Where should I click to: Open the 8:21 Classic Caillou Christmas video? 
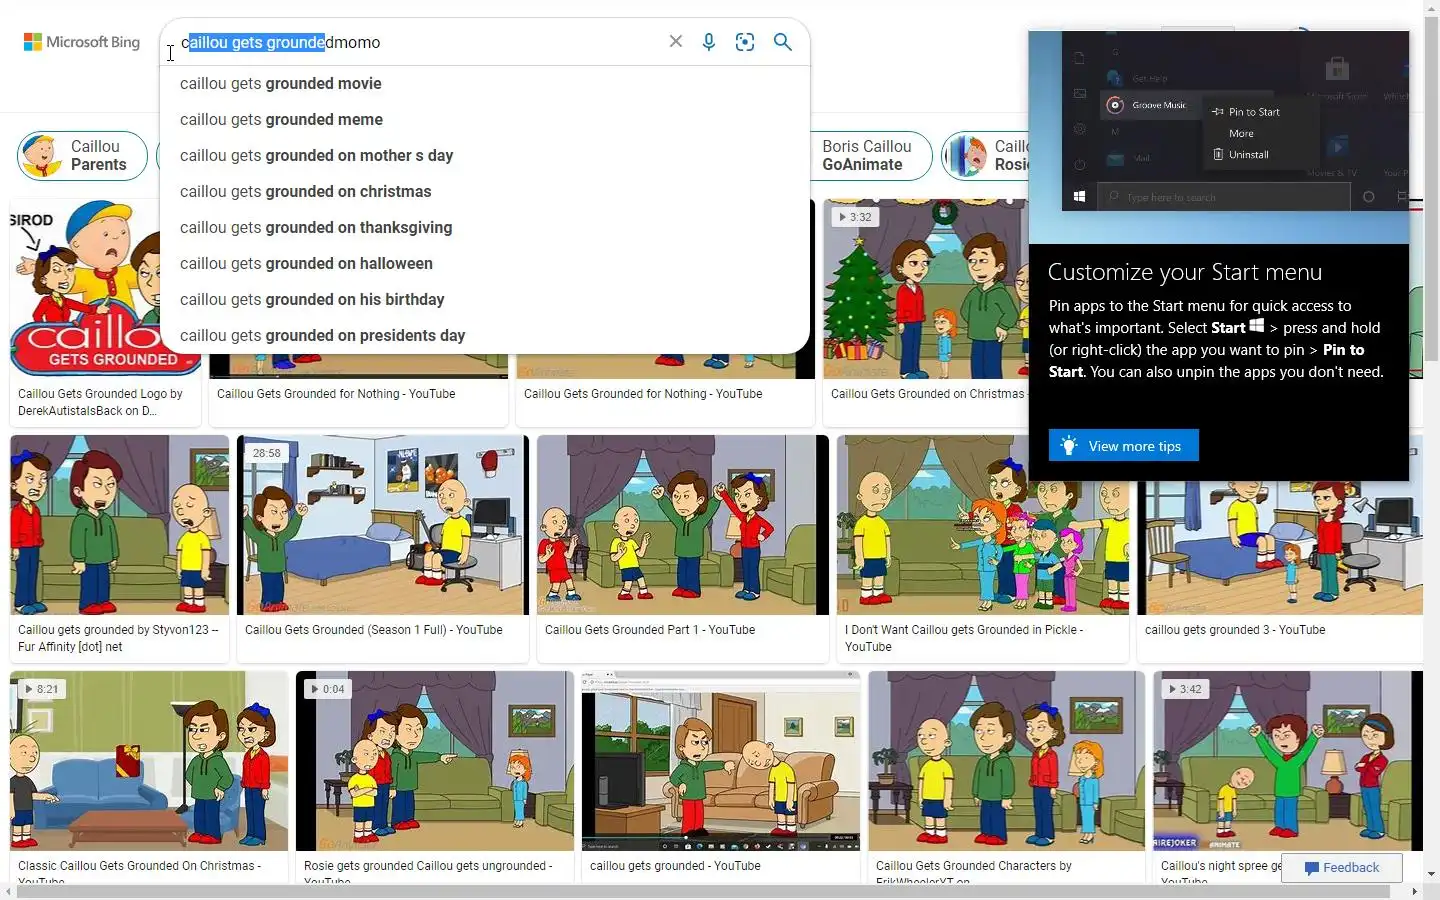(149, 761)
